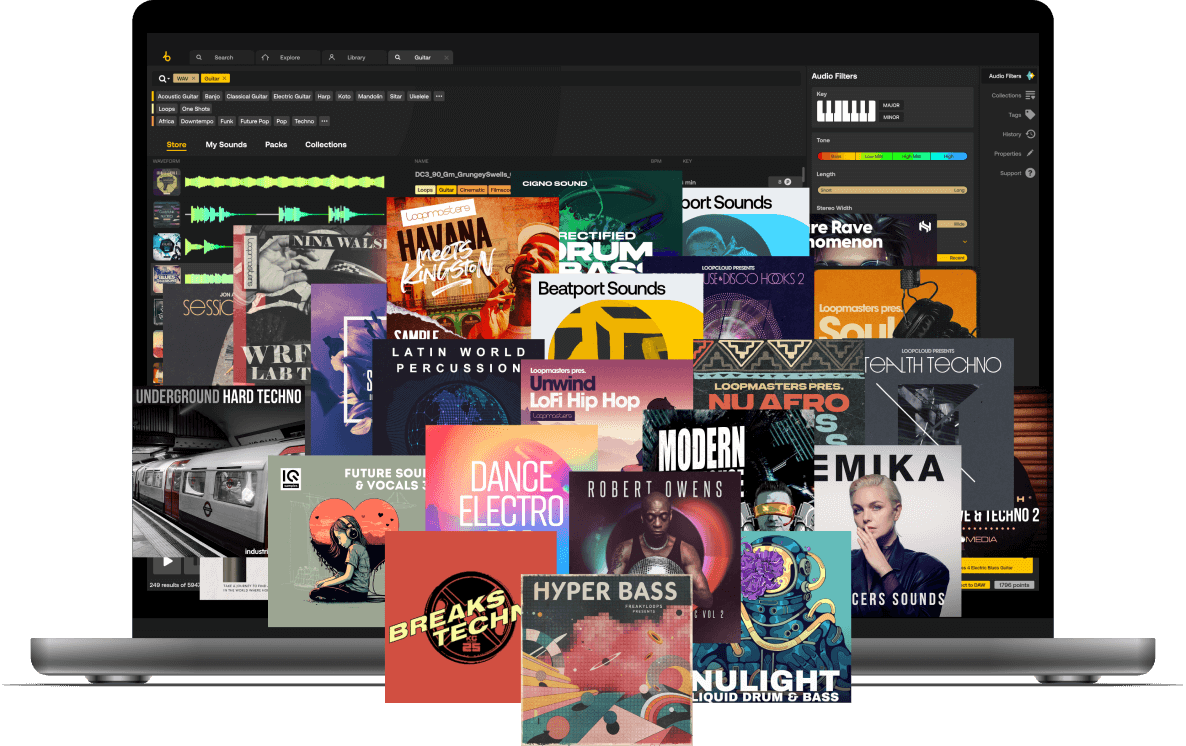Click the first result's pack artwork thumbnail
The height and width of the screenshot is (746, 1186).
[x=166, y=182]
